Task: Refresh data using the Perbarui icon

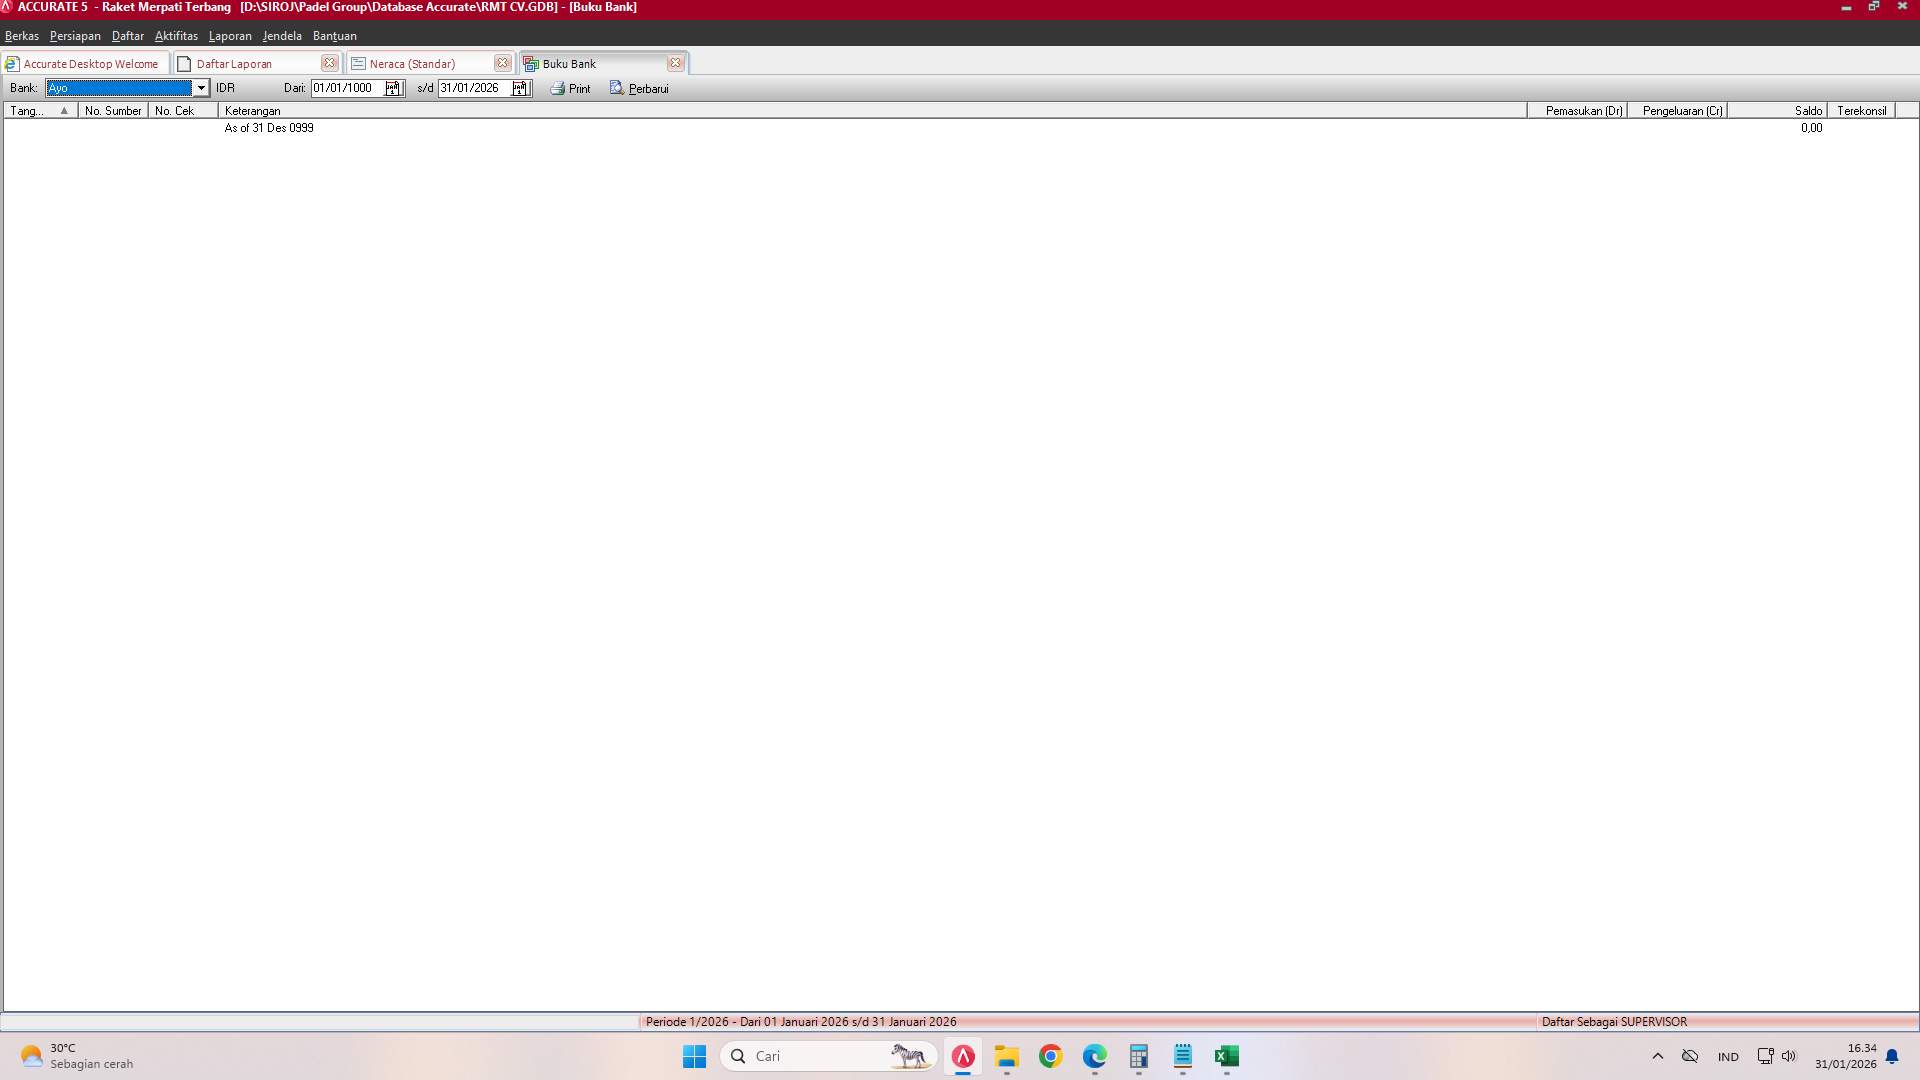Action: [615, 88]
